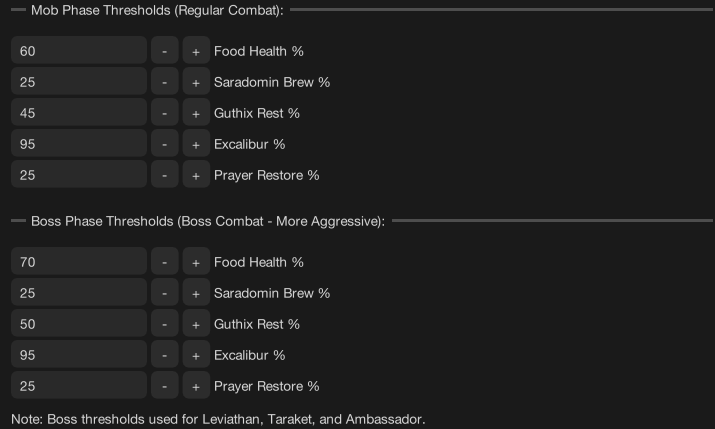Decrease Mob phase Saradomin Brew %
715x429 pixels.
[164, 82]
